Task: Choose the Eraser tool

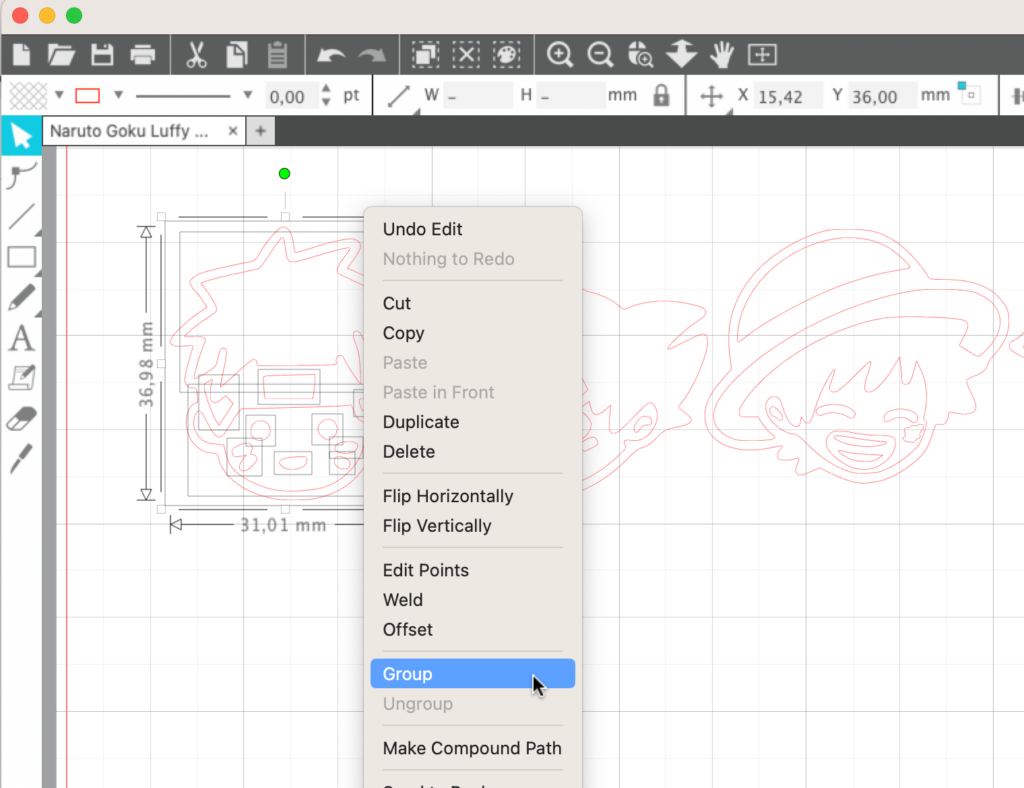Action: pos(21,419)
